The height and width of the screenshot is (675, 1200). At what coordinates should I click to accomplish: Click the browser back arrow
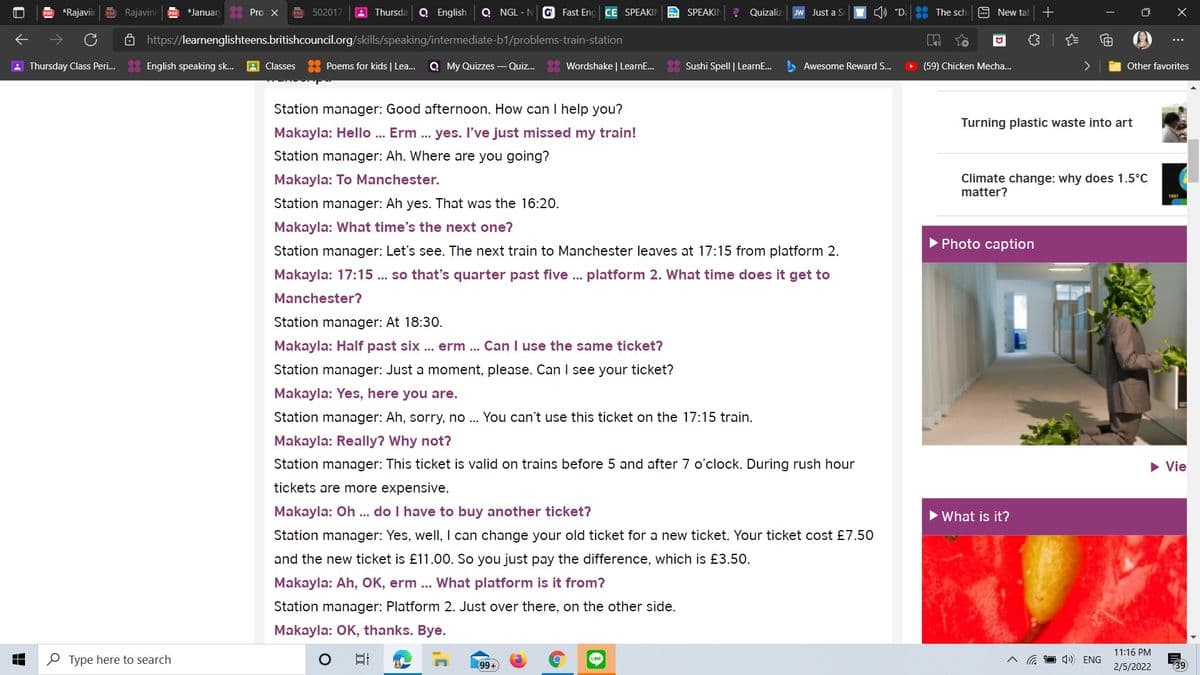[20, 40]
